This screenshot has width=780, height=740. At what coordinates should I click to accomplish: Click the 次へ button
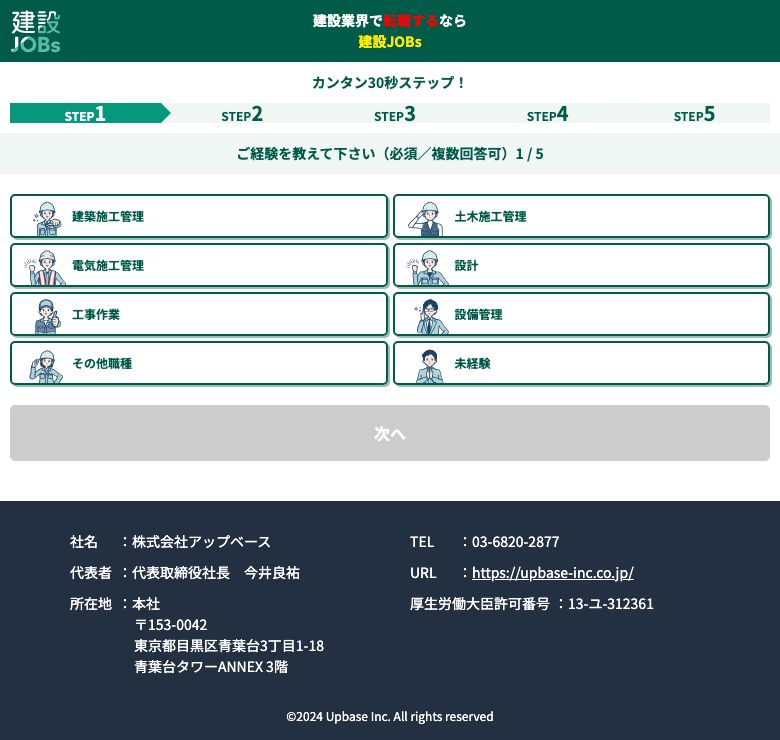pos(390,433)
